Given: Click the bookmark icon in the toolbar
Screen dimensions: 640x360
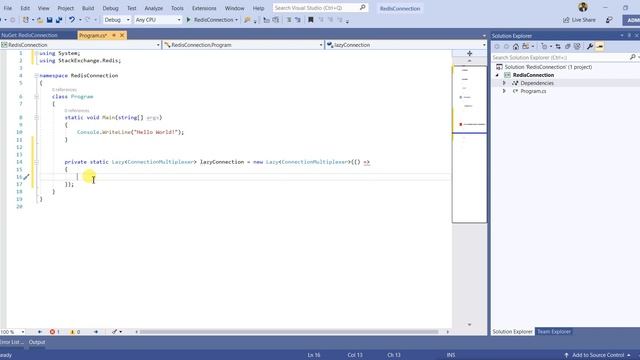Looking at the screenshot, I should 311,20.
